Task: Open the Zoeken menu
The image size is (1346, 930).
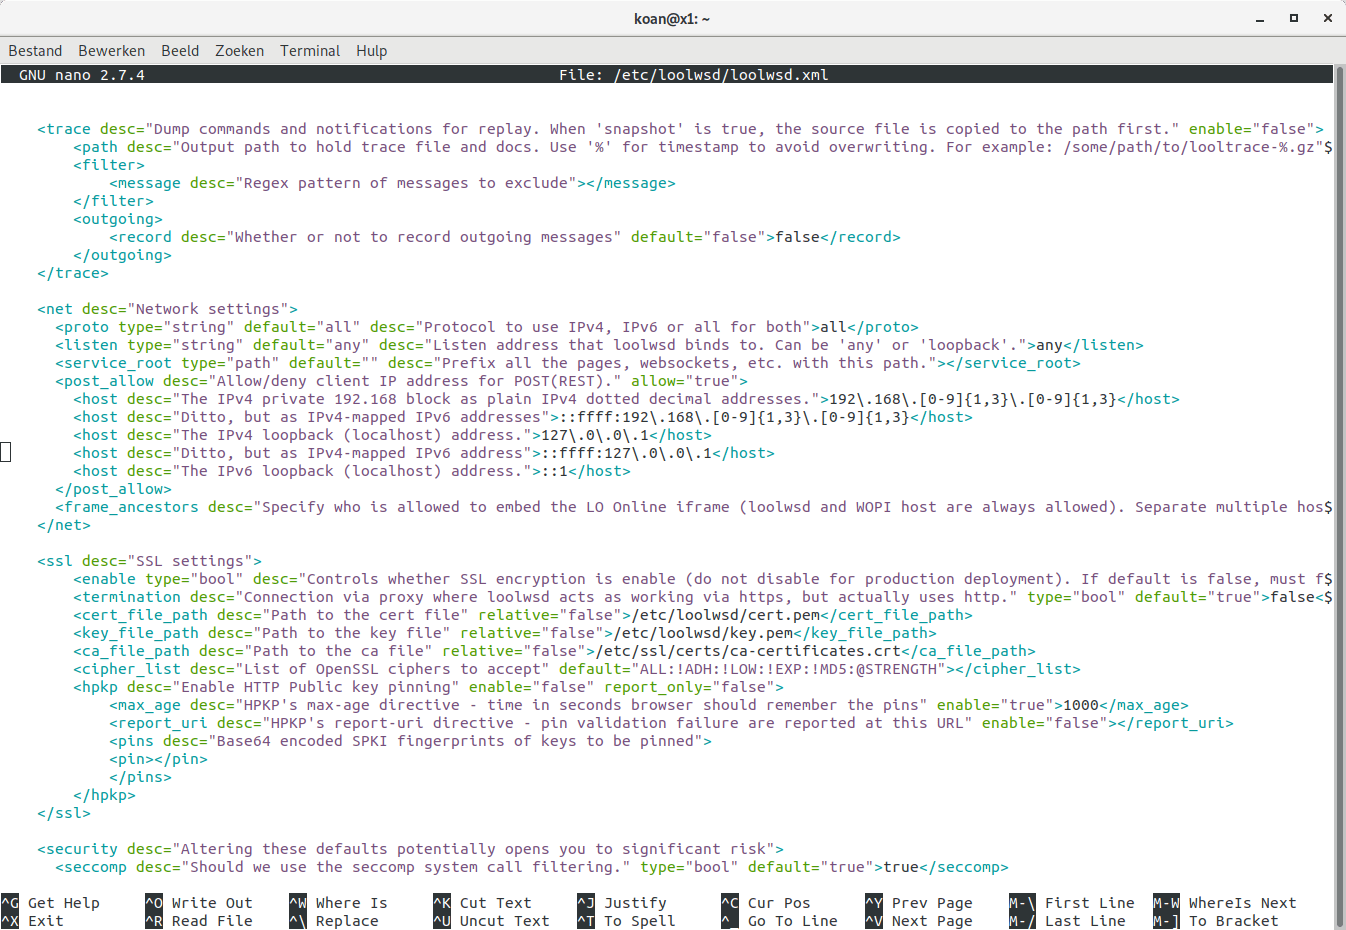Action: pos(240,51)
